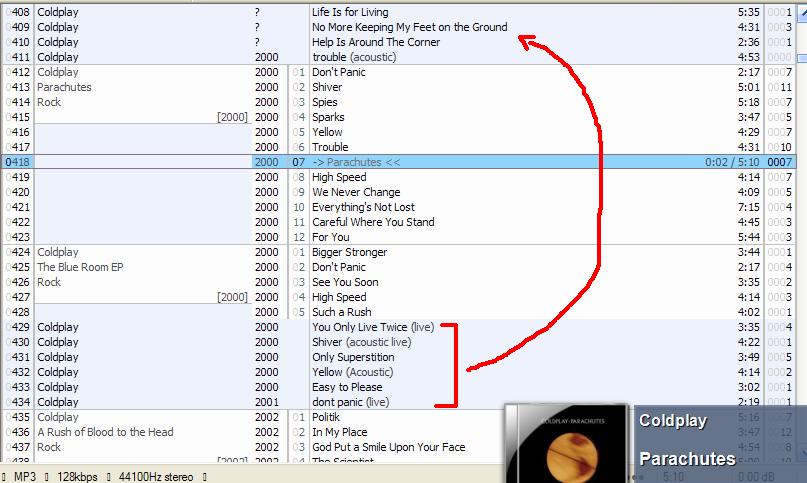This screenshot has width=807, height=483.
Task: Select the track Yellow at row 0416
Action: point(327,132)
